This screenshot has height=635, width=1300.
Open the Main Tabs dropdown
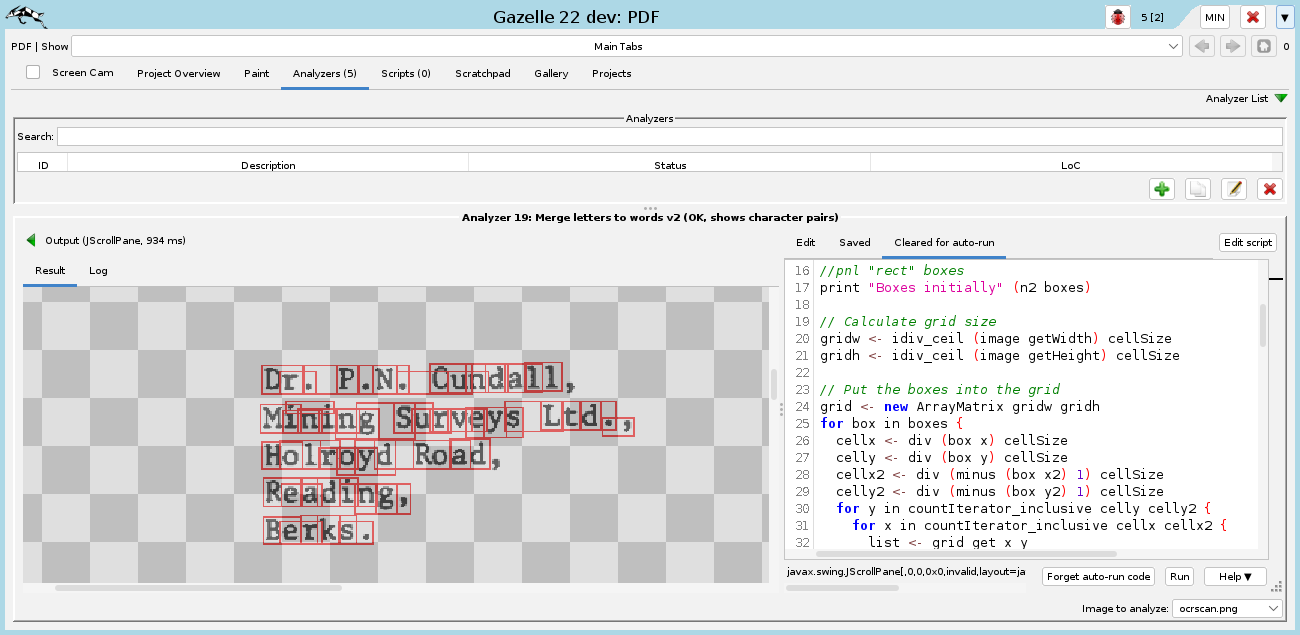(626, 46)
